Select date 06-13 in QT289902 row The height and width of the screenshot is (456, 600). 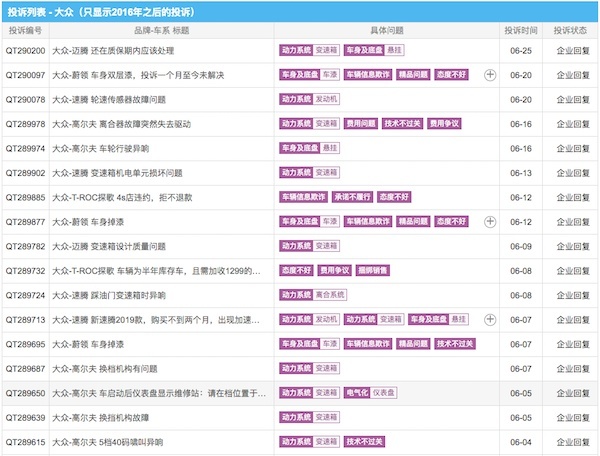[521, 173]
